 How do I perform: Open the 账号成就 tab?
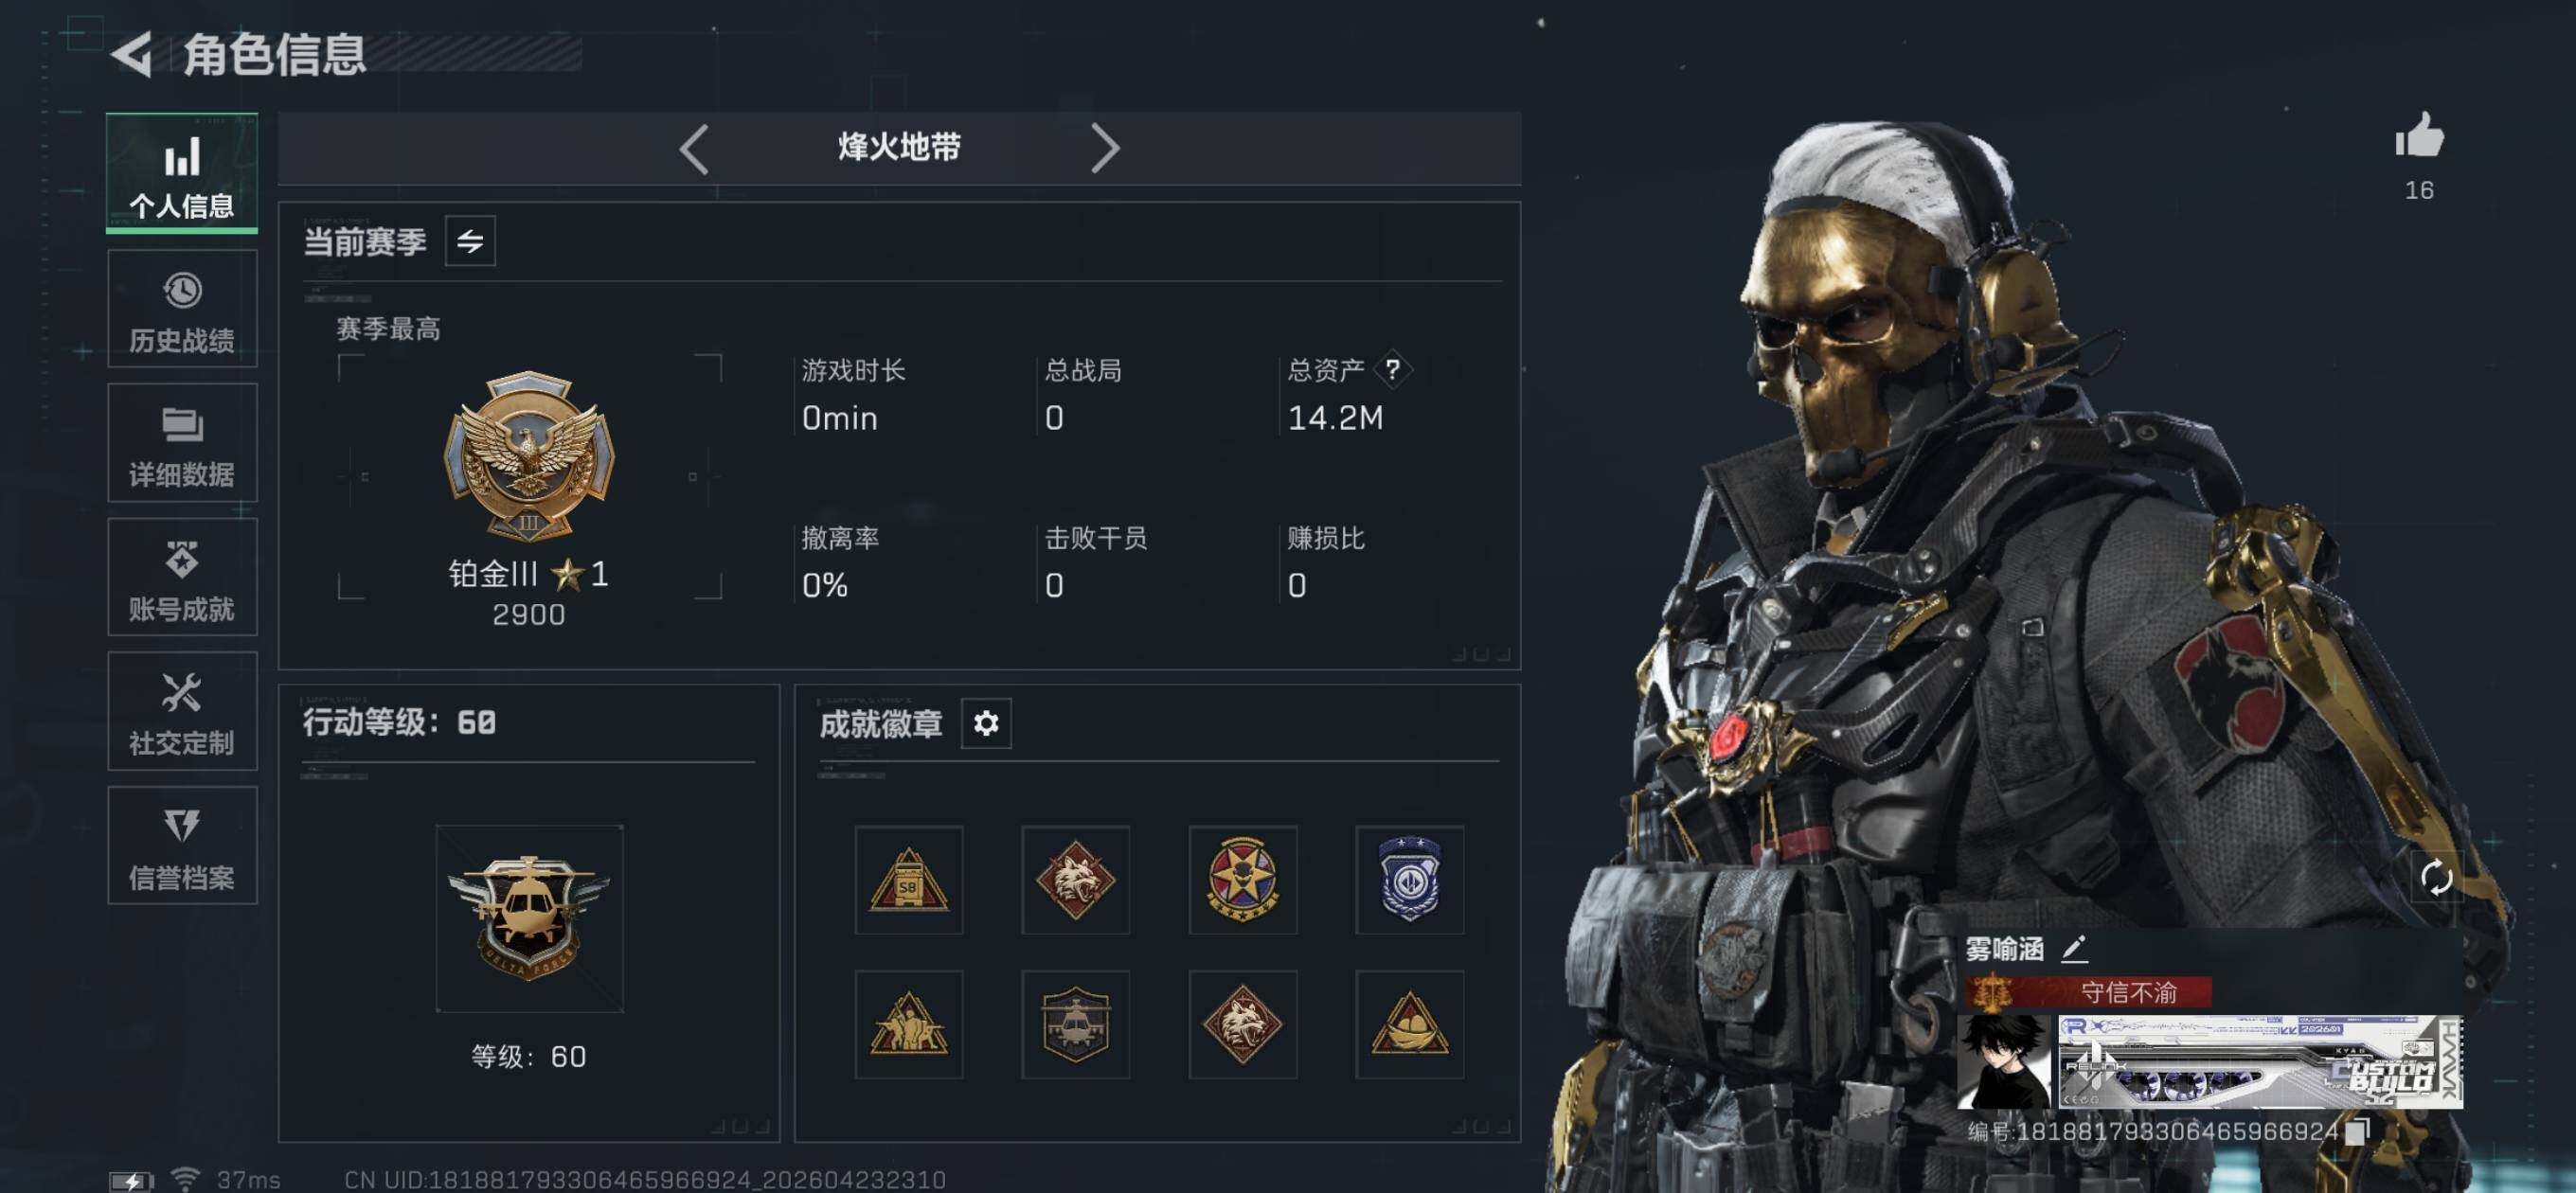coord(181,577)
